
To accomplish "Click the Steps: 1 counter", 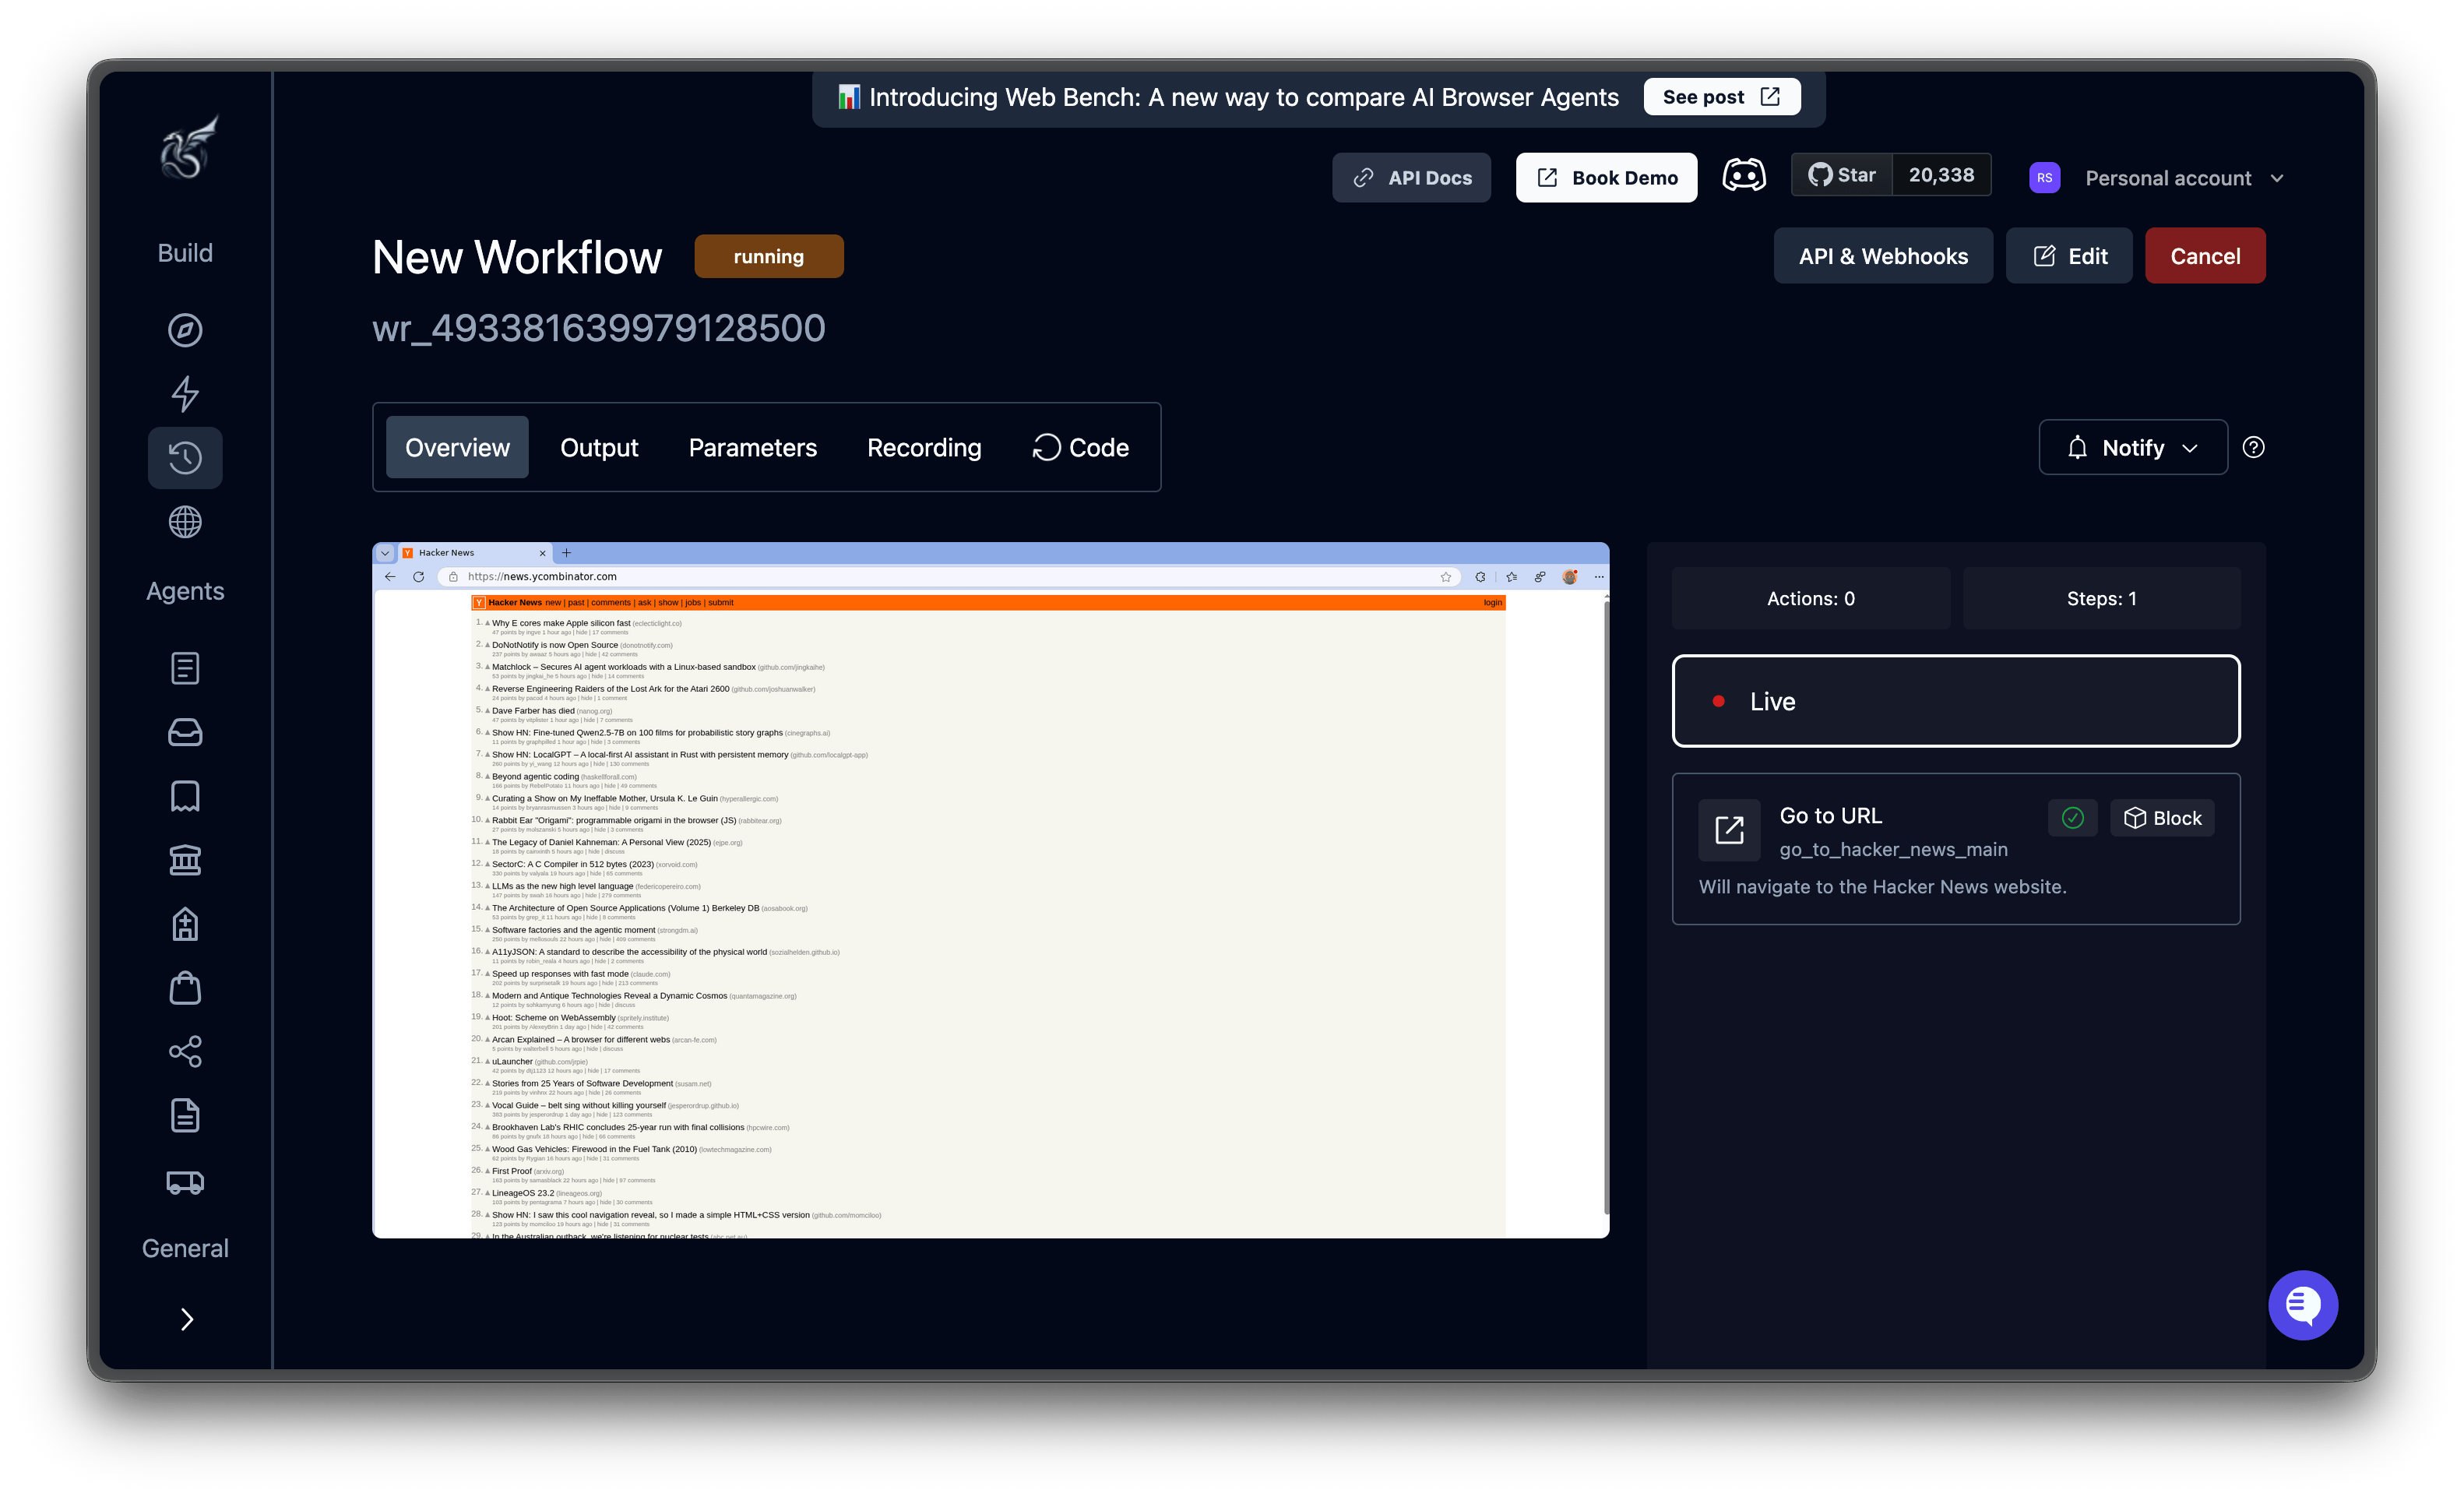I will point(2102,598).
